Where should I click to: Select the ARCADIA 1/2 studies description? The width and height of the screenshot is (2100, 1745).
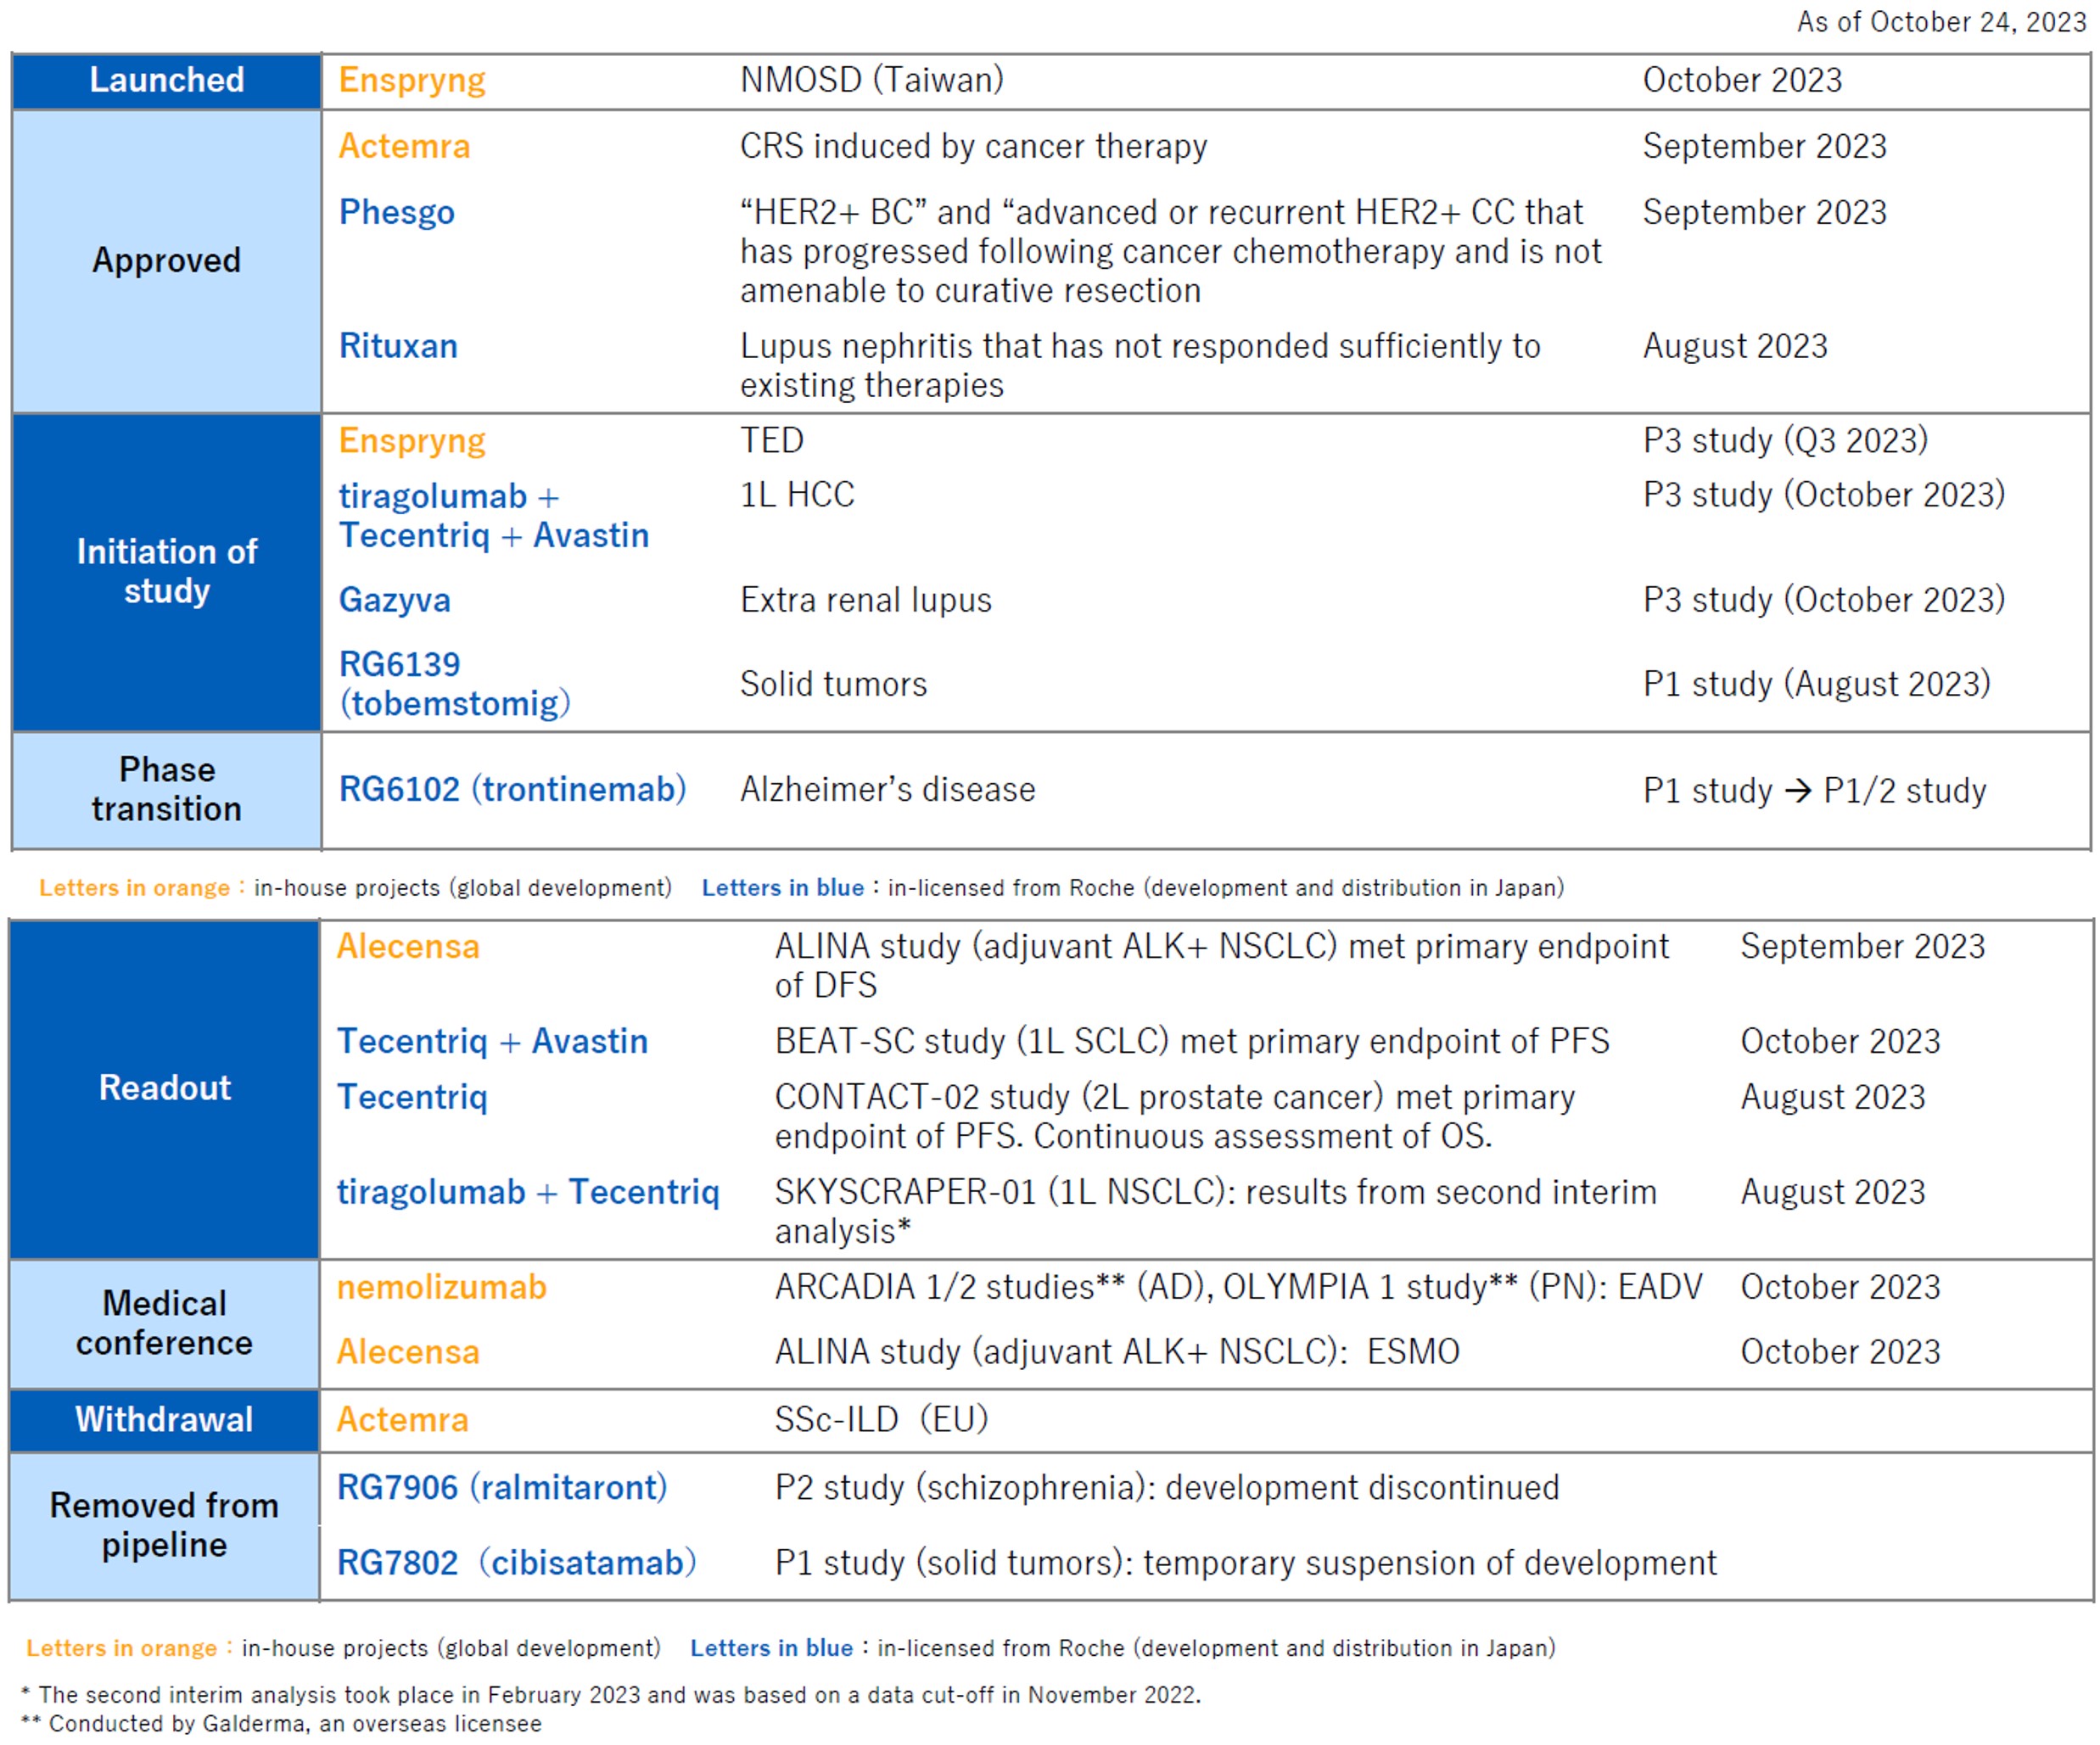pyautogui.click(x=1238, y=1288)
